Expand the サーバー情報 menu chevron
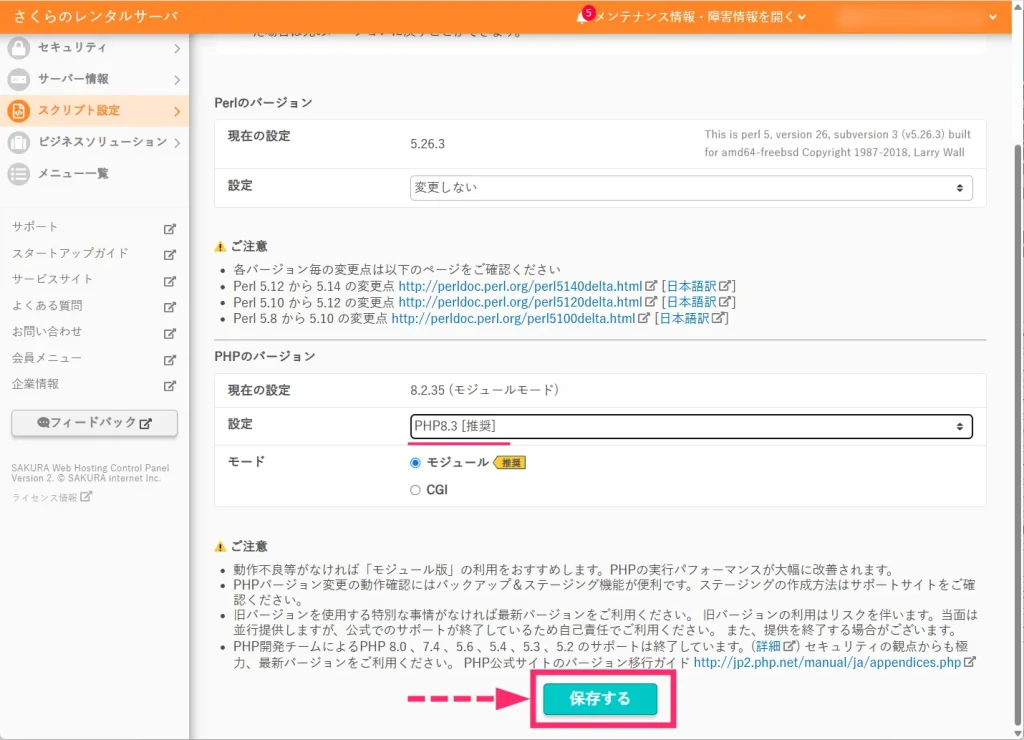Viewport: 1024px width, 740px height. click(177, 80)
